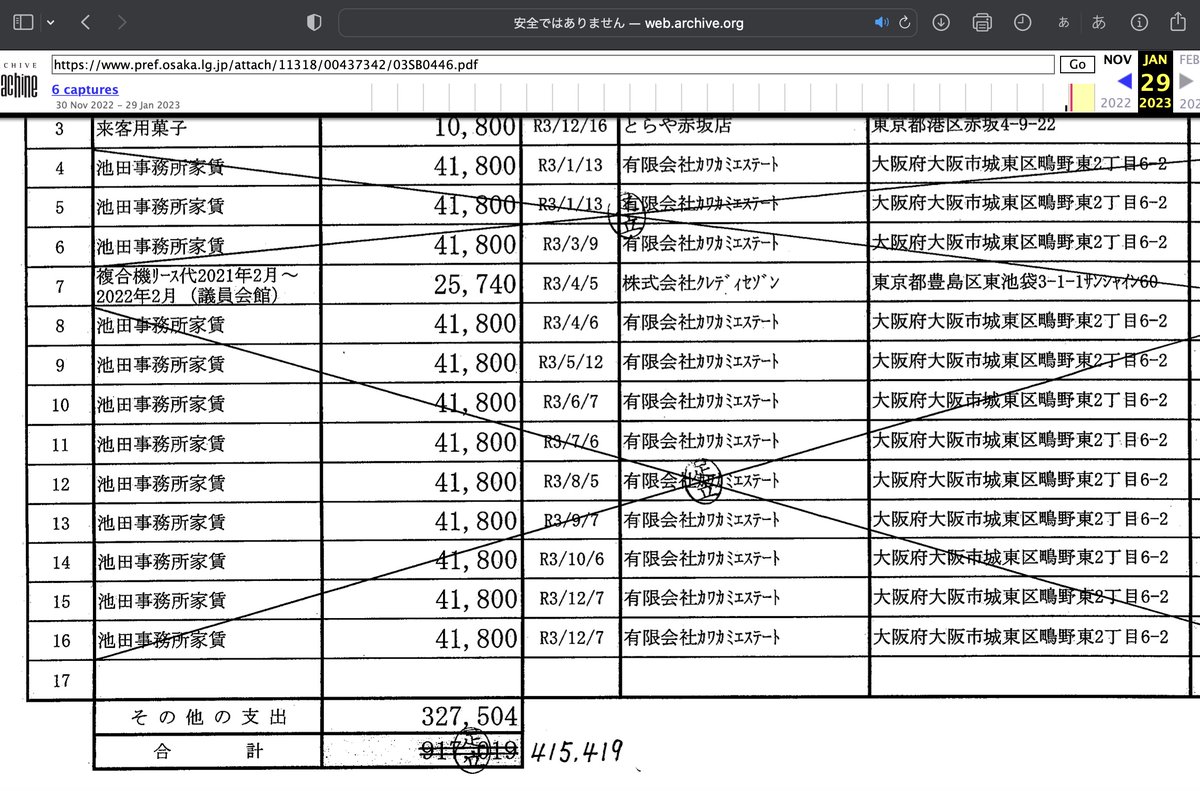Show the downloads list
The image size is (1200, 791).
point(941,22)
